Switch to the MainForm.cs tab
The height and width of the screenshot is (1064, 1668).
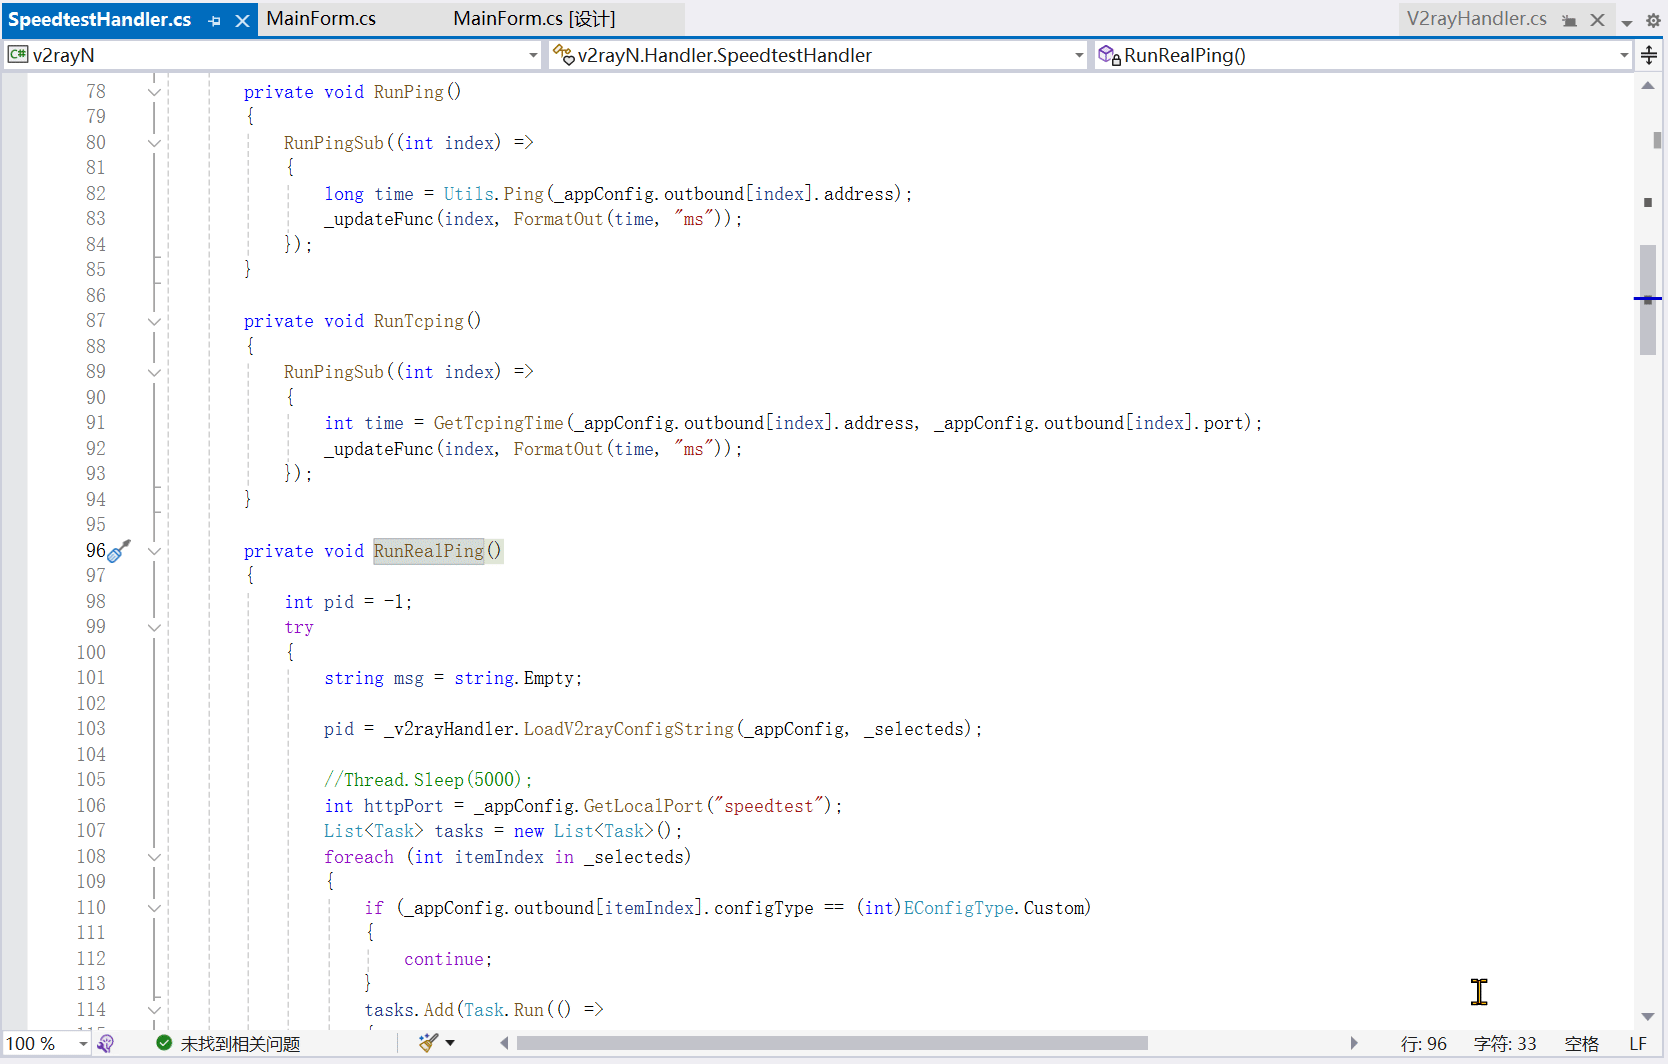pyautogui.click(x=321, y=19)
